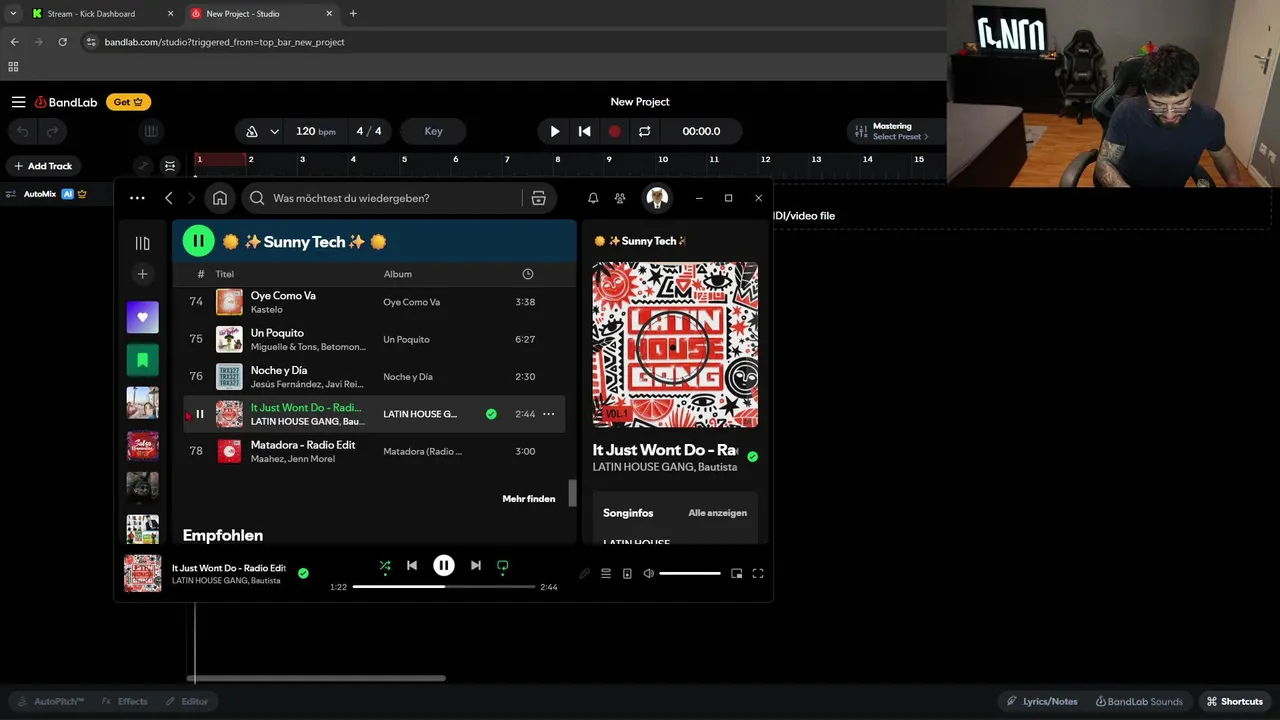Open Spotify profile avatar menu
The image size is (1280, 720).
657,198
